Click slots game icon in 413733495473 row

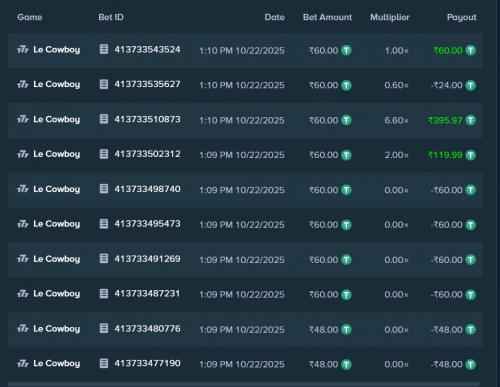pos(23,224)
